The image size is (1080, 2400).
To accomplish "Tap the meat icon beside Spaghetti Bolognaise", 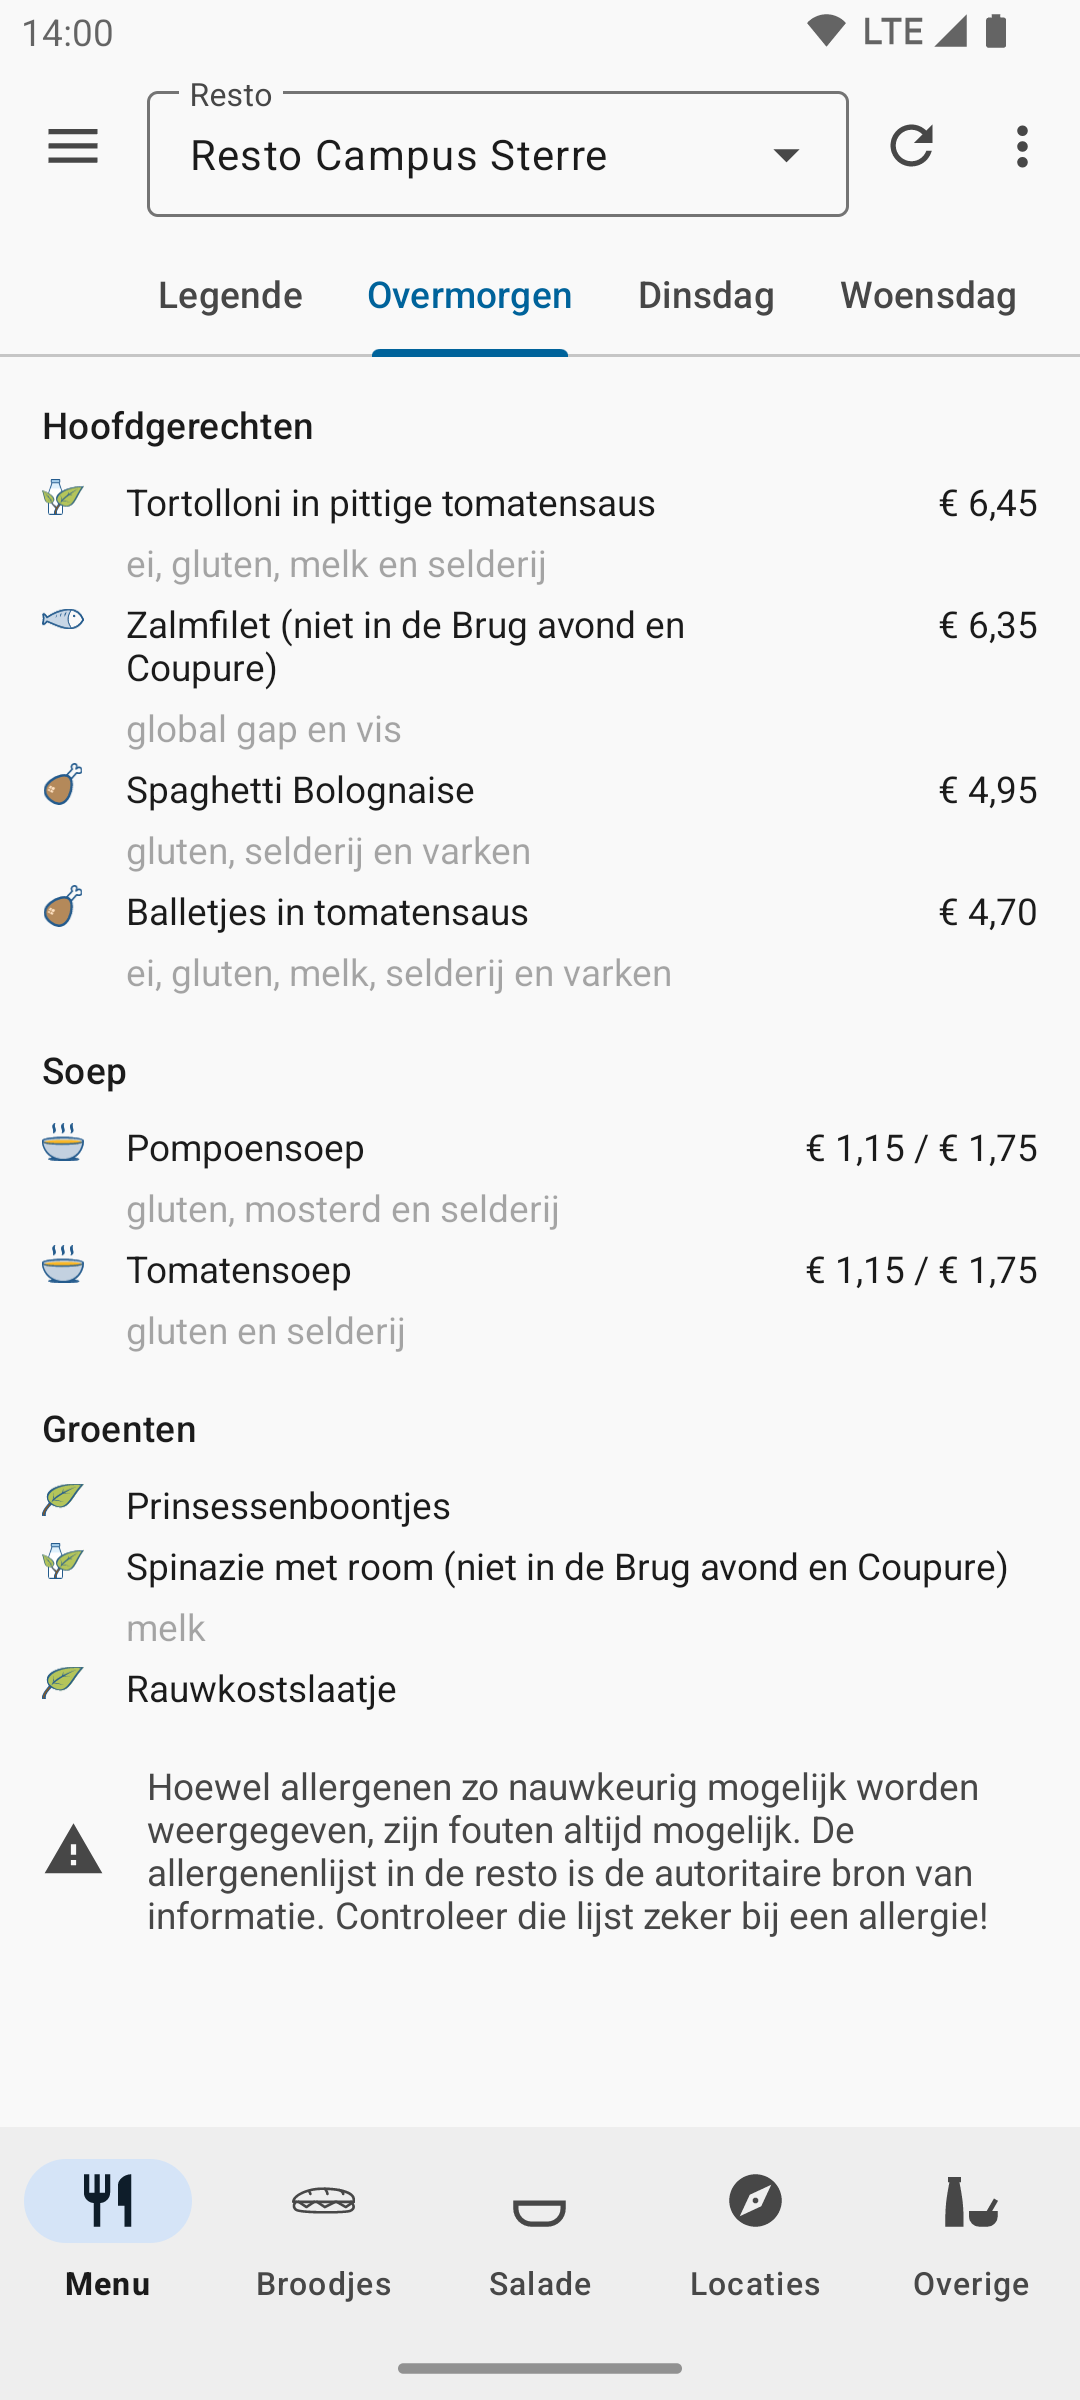I will click(63, 785).
